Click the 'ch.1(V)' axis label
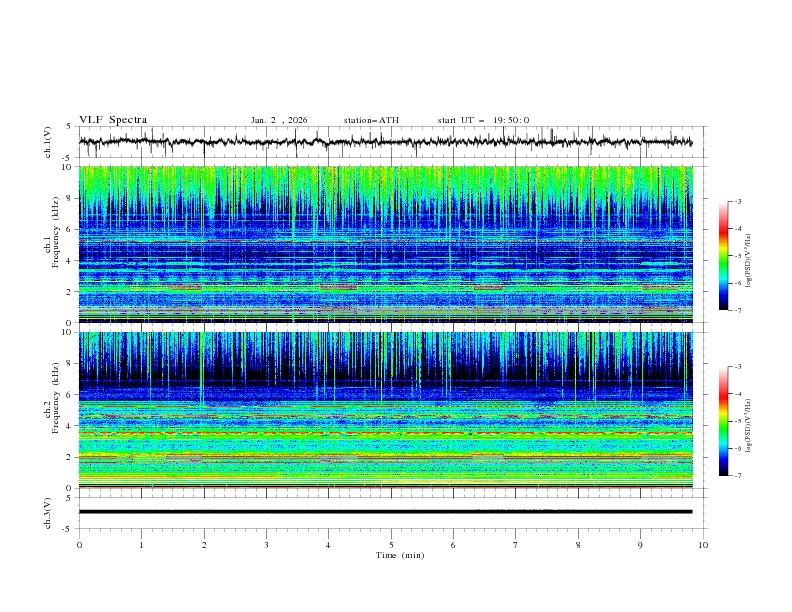Image resolution: width=792 pixels, height=612 pixels. (x=48, y=142)
